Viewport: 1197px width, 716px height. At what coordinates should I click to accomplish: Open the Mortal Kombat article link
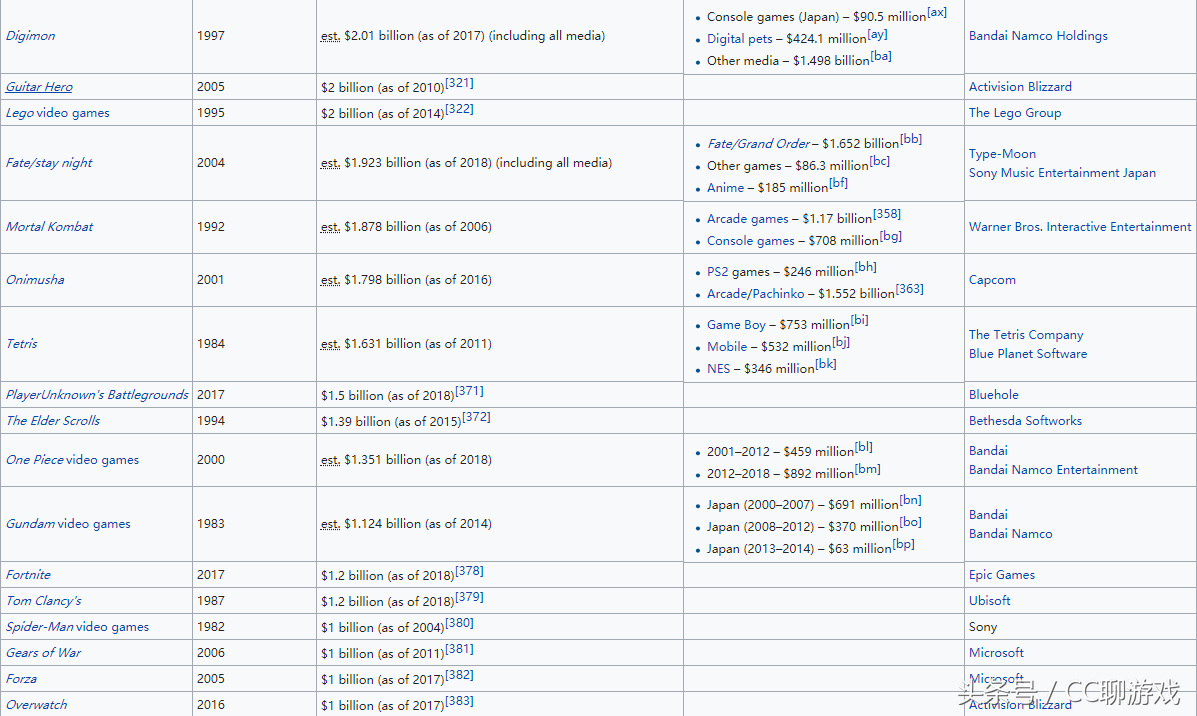[x=50, y=227]
